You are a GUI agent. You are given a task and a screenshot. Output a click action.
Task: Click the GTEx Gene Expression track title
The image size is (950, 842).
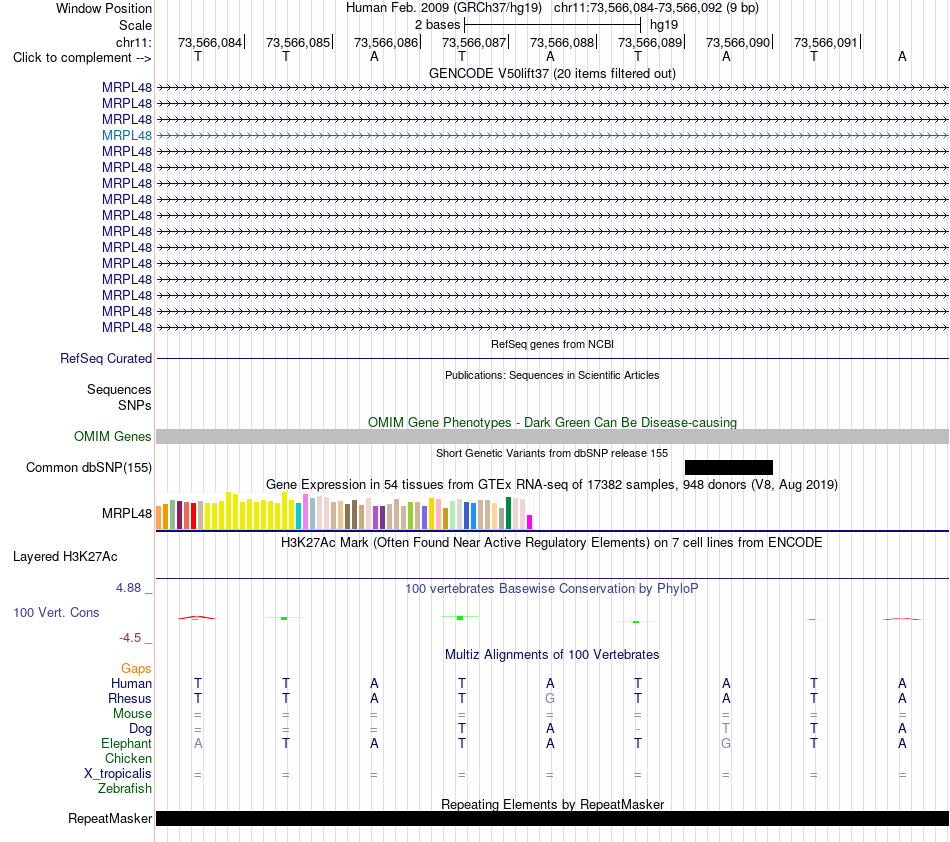[552, 485]
